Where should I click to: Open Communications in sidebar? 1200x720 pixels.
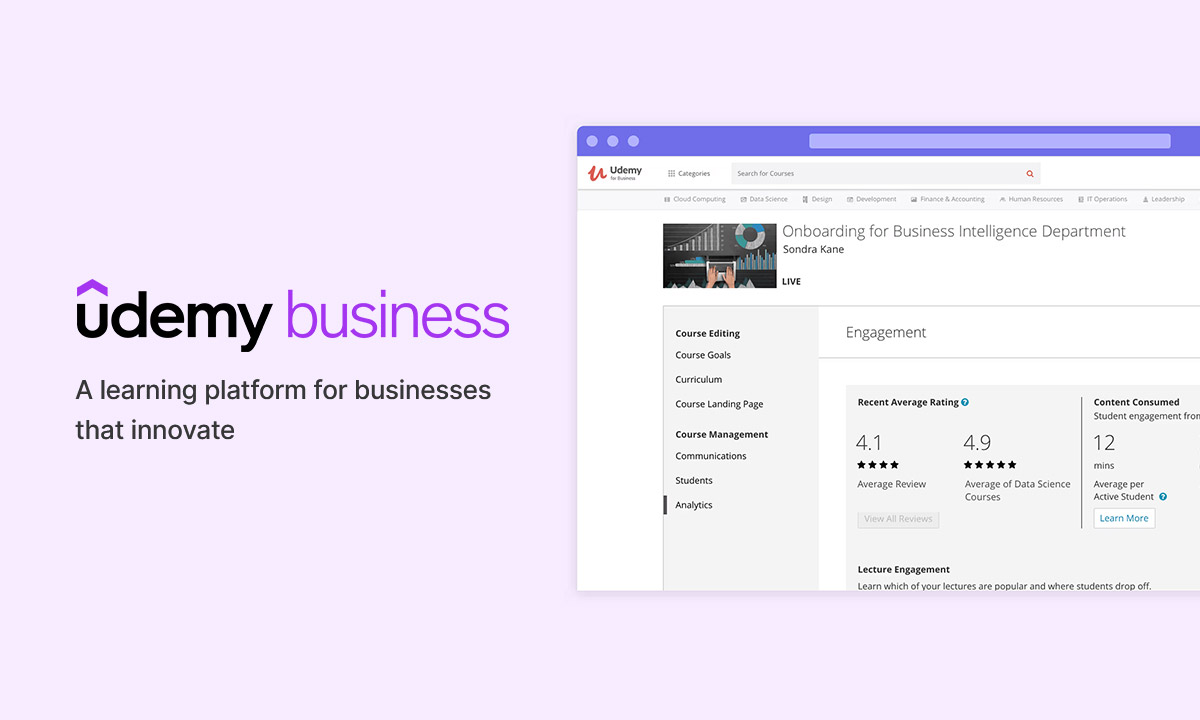pyautogui.click(x=711, y=456)
